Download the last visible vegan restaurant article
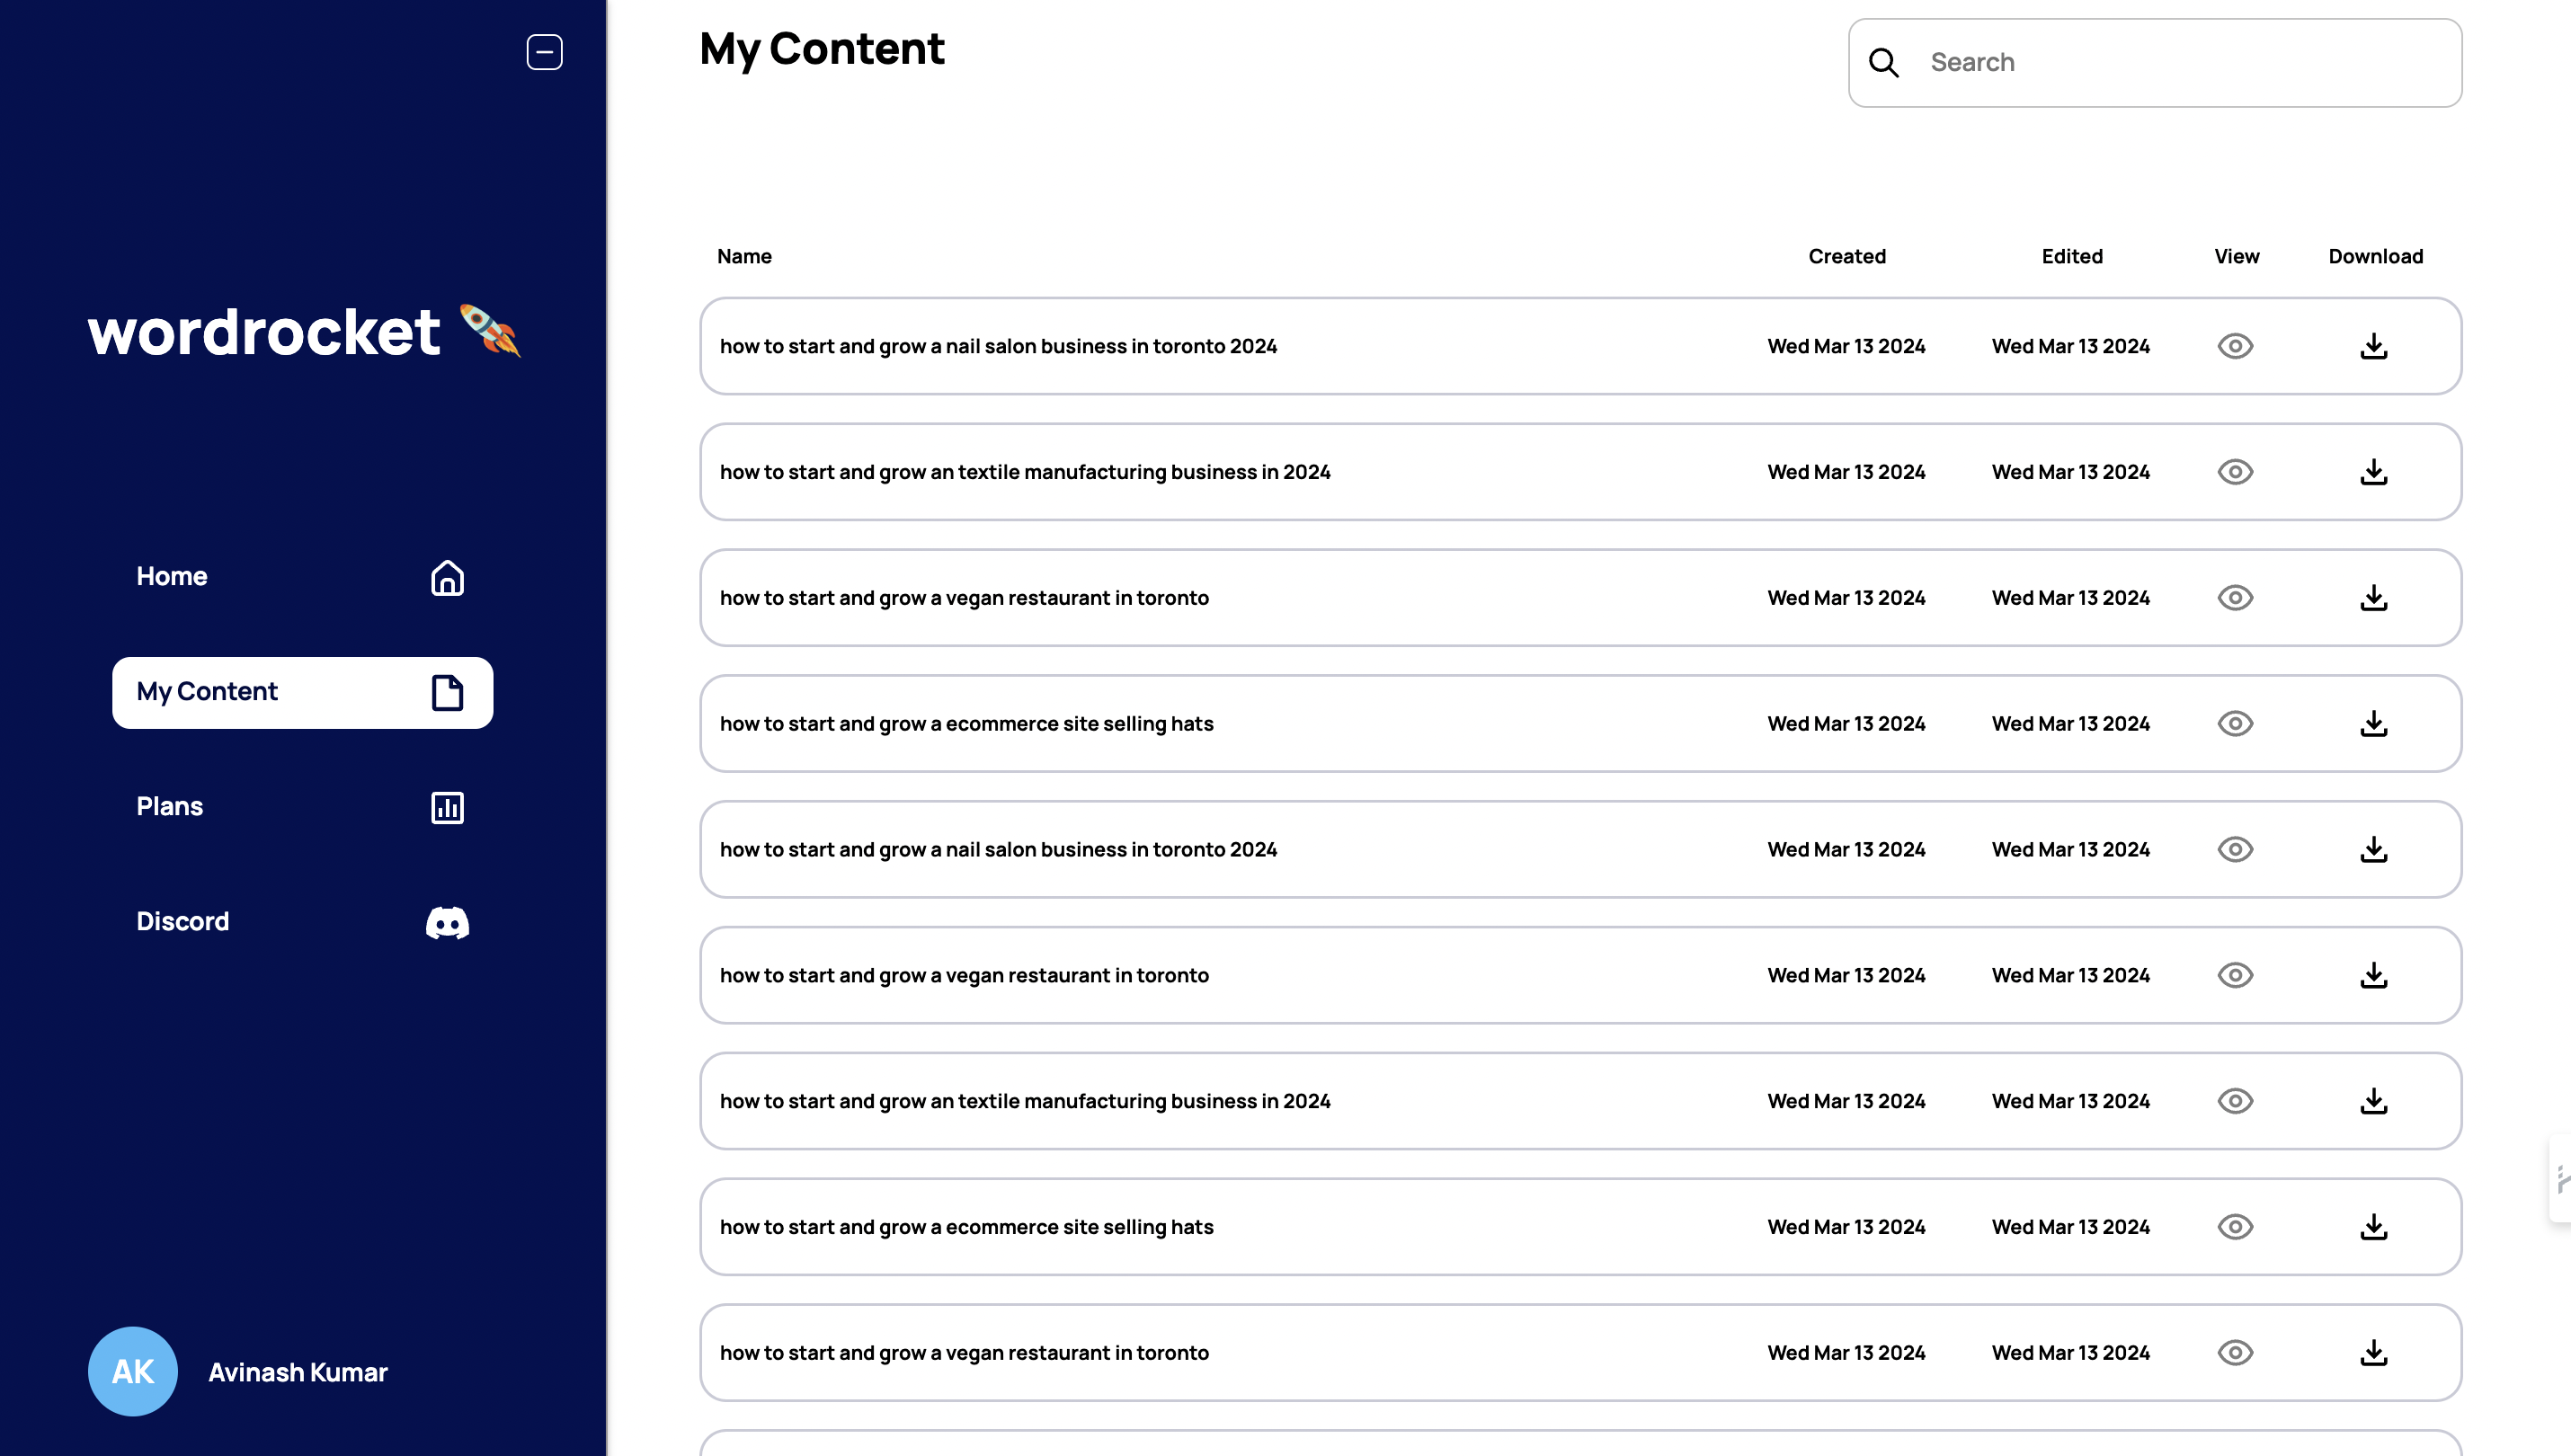 (2373, 1353)
